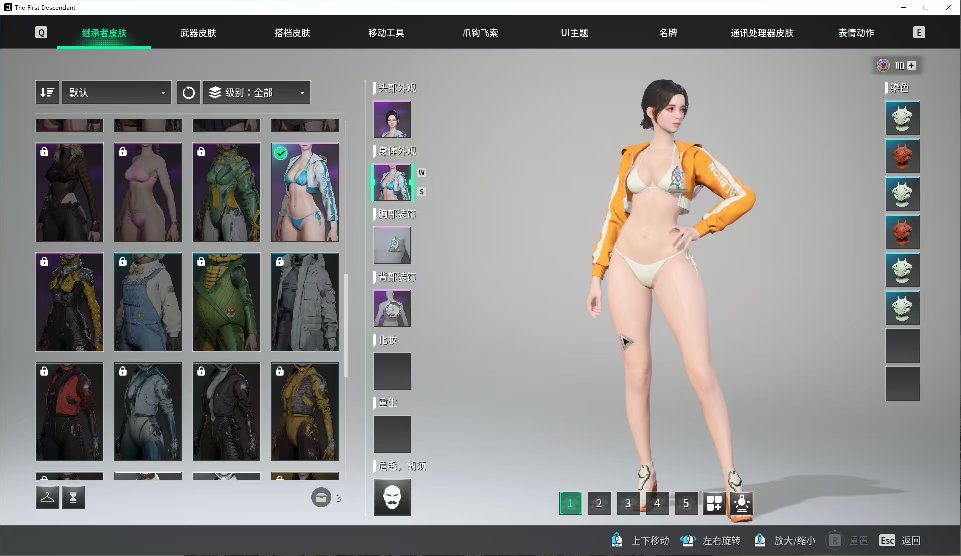Add currency with the plus icon
Screen dimensions: 961x556
coord(911,66)
